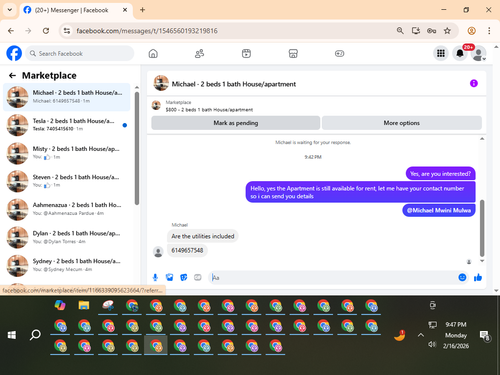
Task: Click the chat messages scrollbar
Action: (x=482, y=228)
